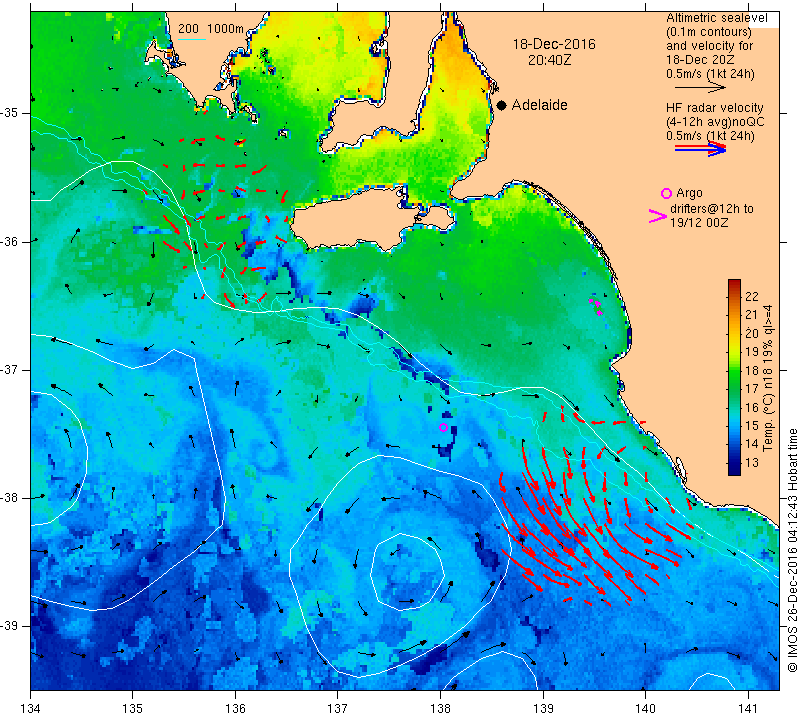Click the '20:40Z' time text
The width and height of the screenshot is (800, 720).
coord(549,60)
